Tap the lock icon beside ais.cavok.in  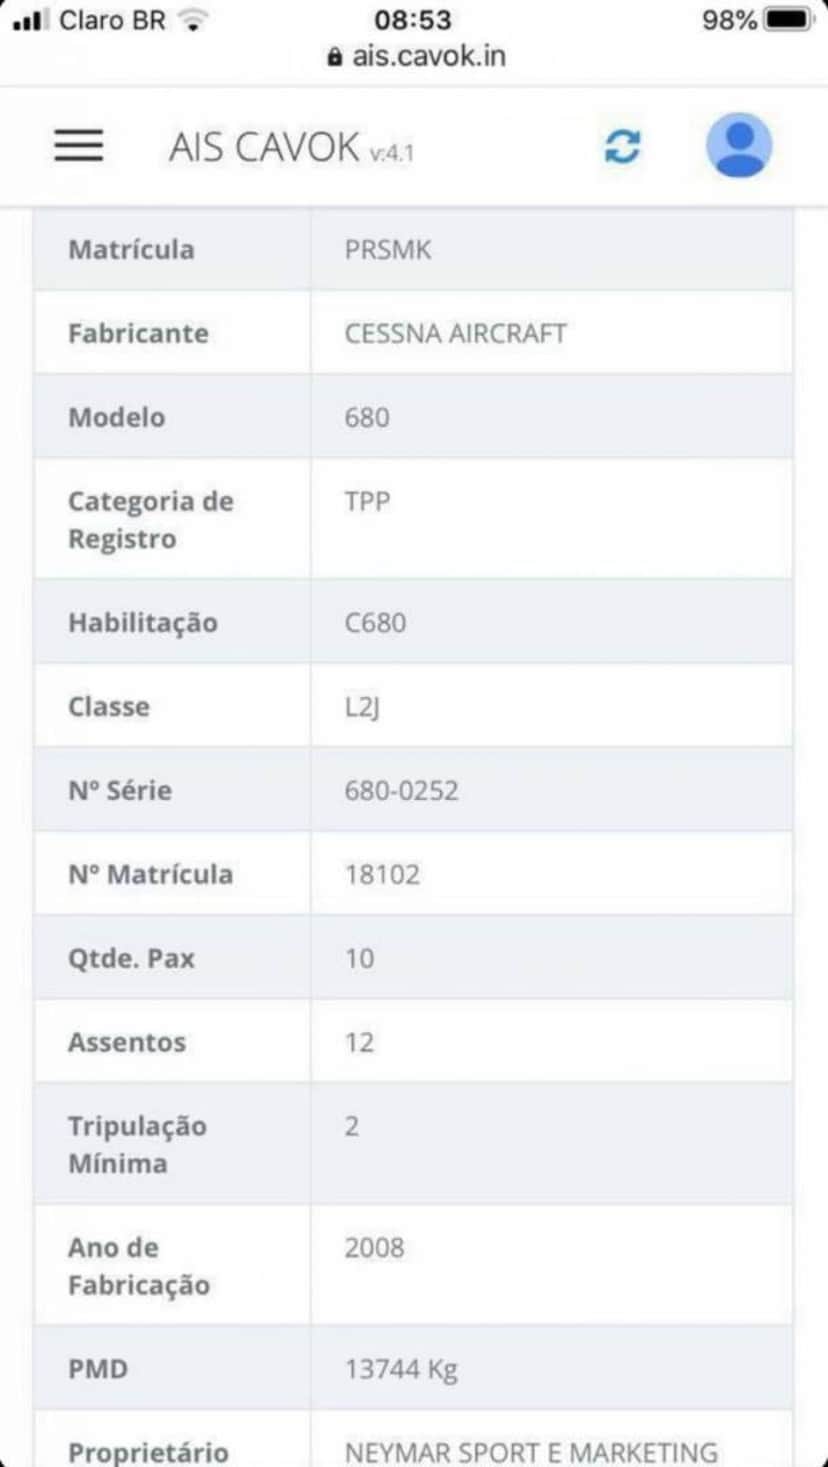tap(335, 56)
